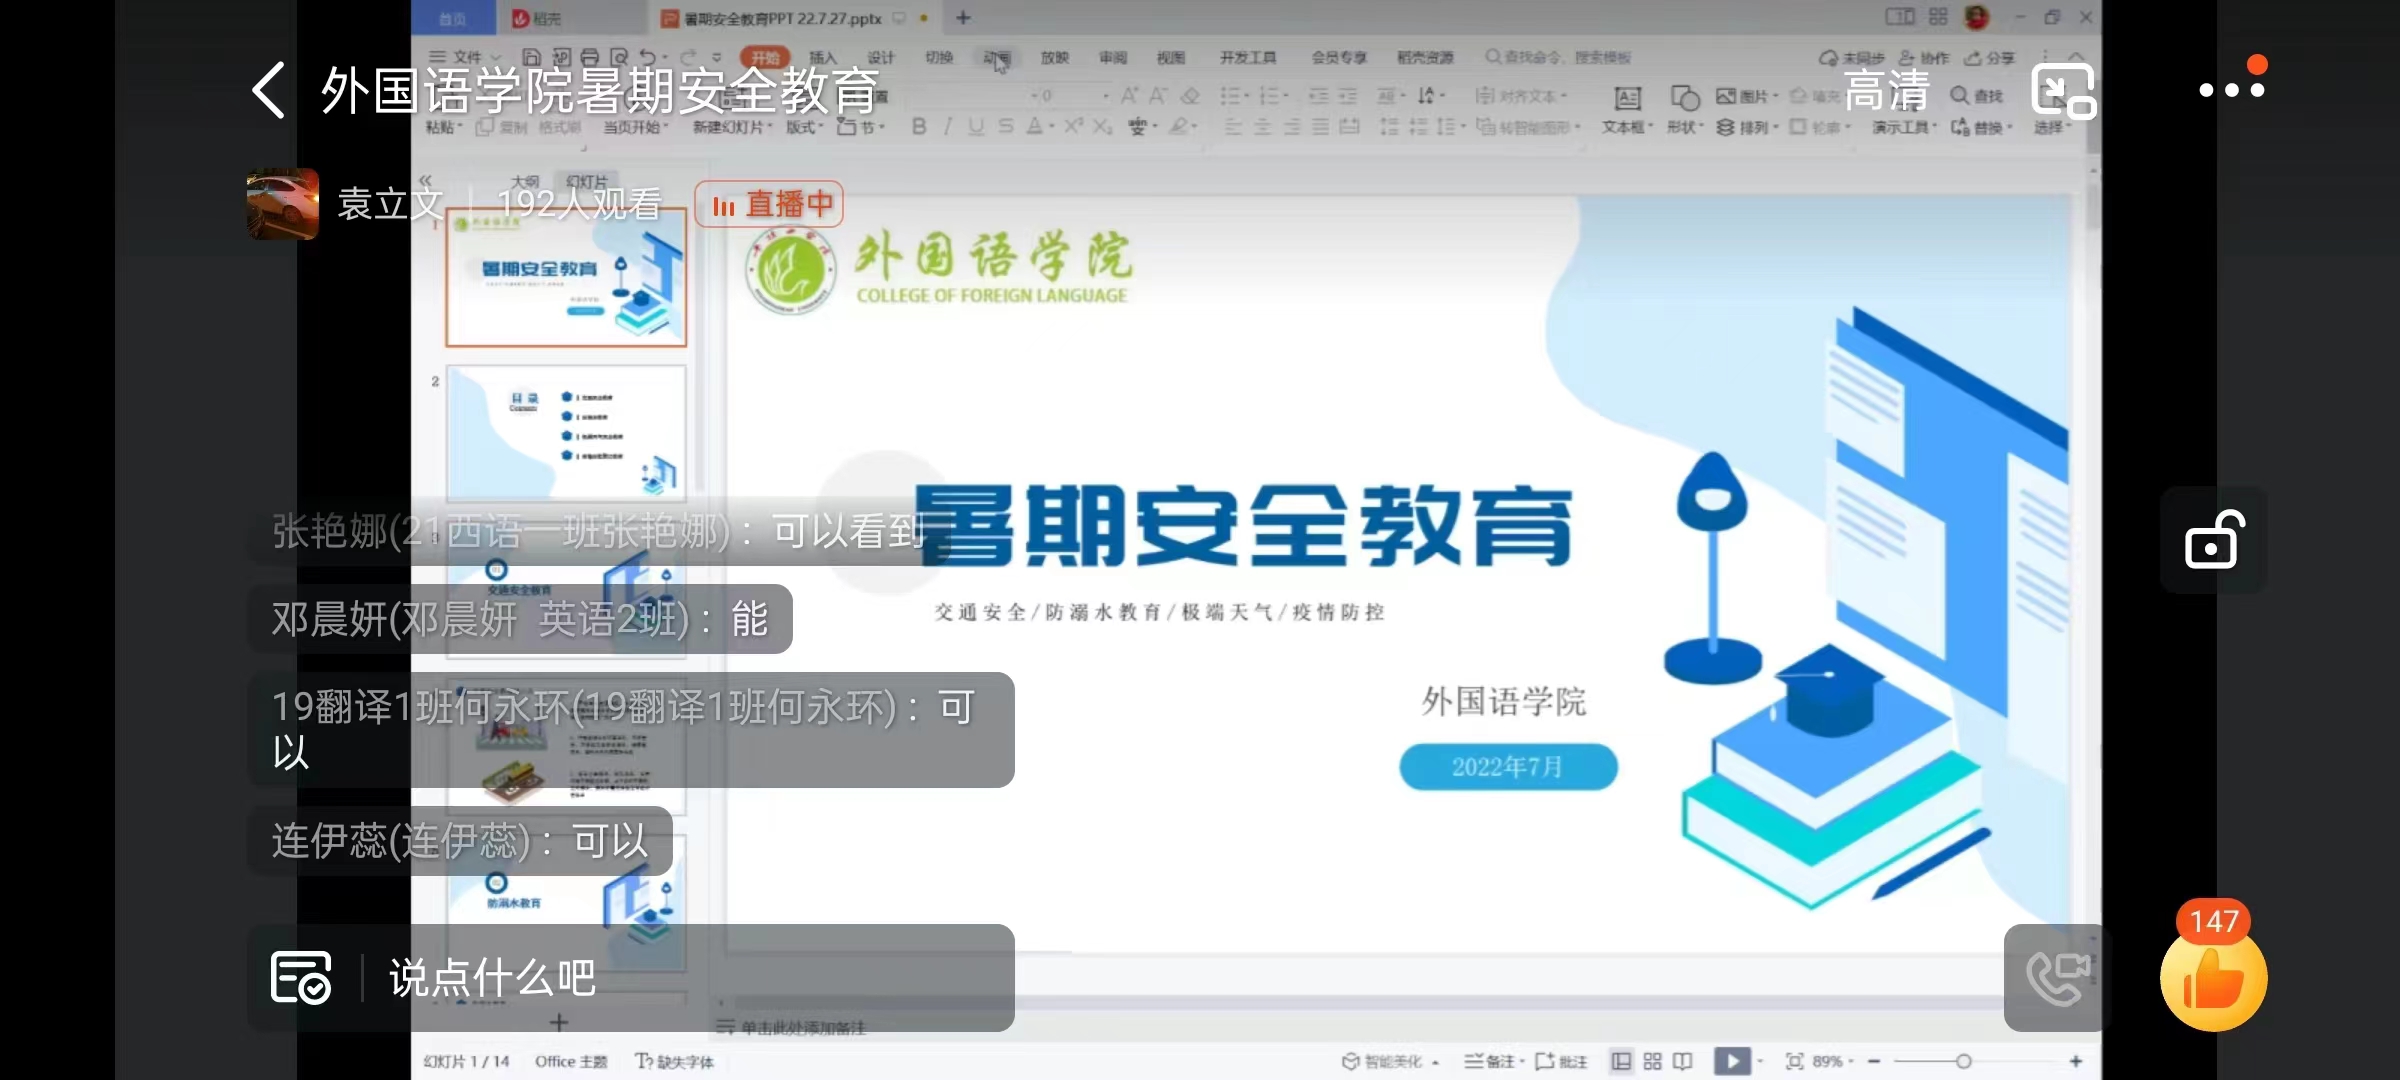Switch to the 插入 ribbon tab
2400x1080 pixels.
pyautogui.click(x=822, y=58)
